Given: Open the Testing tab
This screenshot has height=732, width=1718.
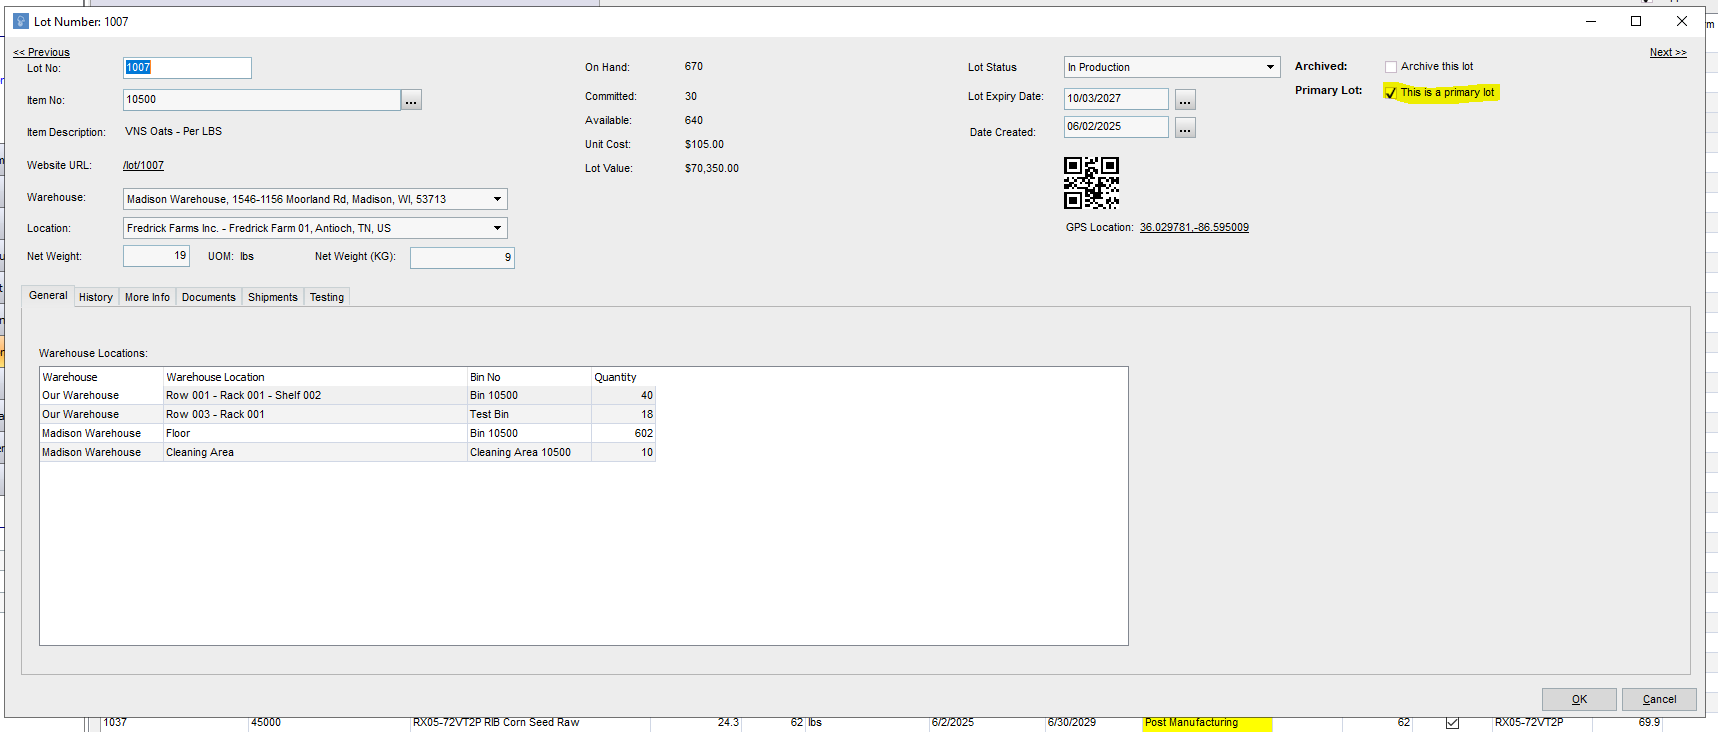Looking at the screenshot, I should (x=327, y=297).
